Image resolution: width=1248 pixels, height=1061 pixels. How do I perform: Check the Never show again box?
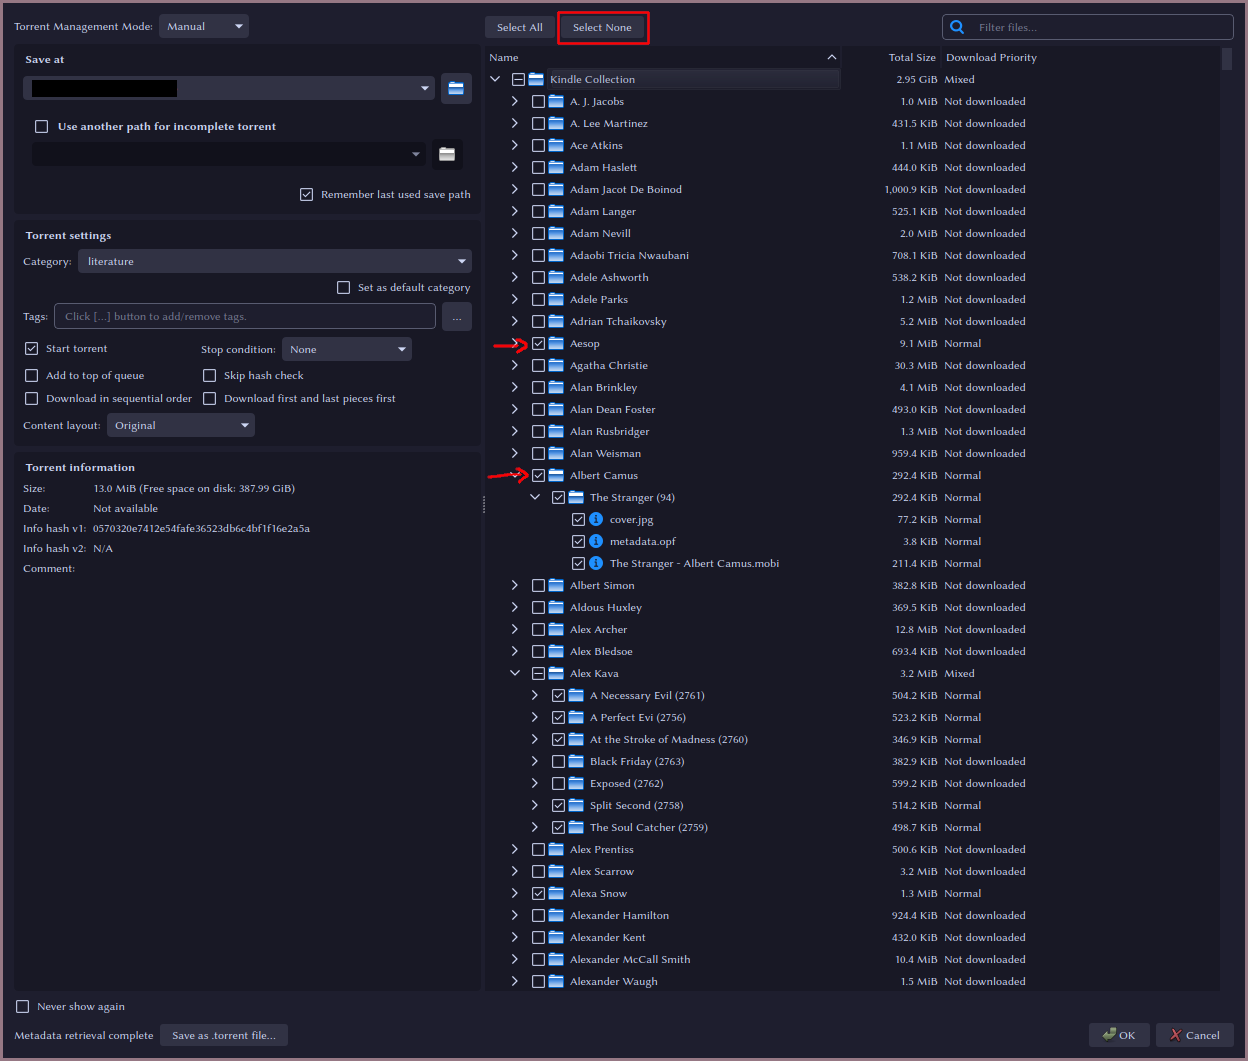22,1006
